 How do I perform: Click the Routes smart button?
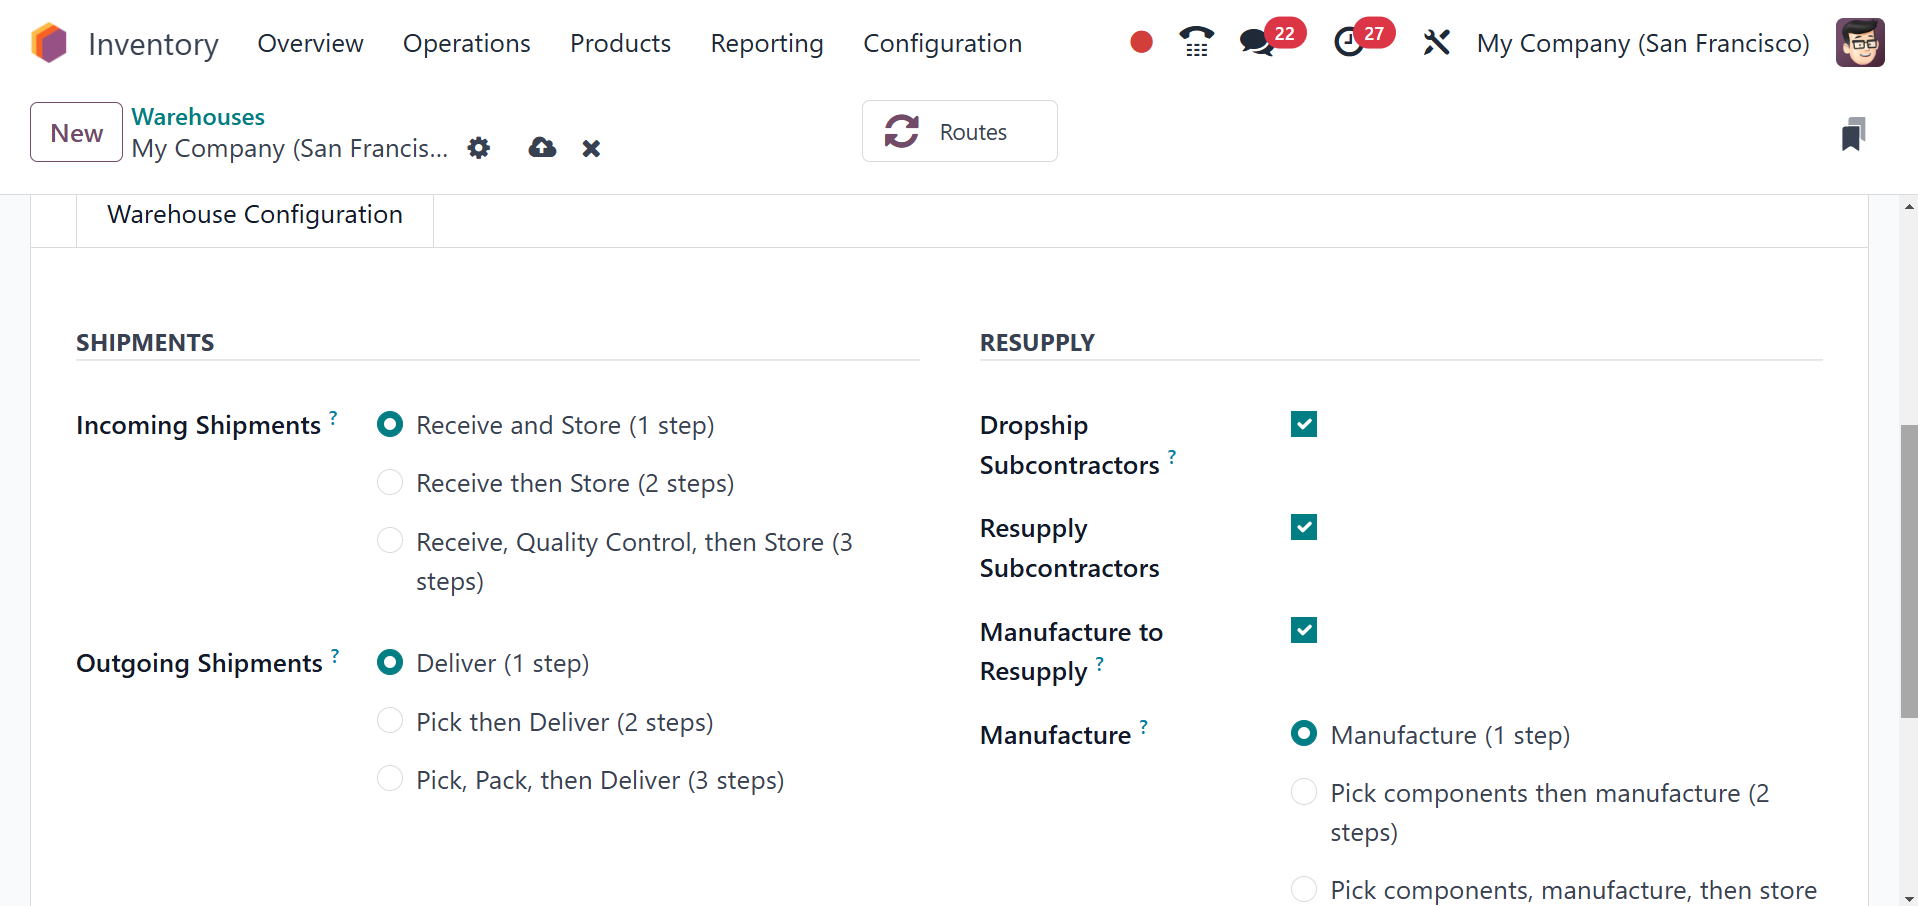pos(959,131)
